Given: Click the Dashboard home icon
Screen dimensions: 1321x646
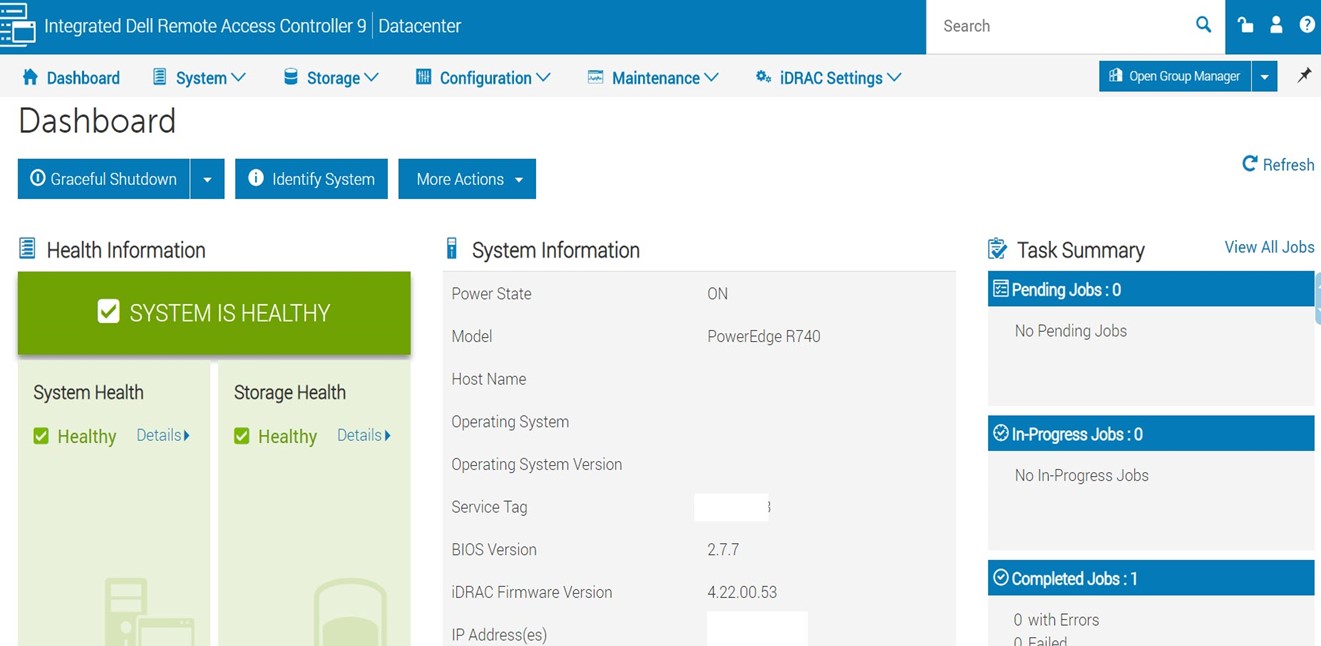Looking at the screenshot, I should pyautogui.click(x=30, y=77).
